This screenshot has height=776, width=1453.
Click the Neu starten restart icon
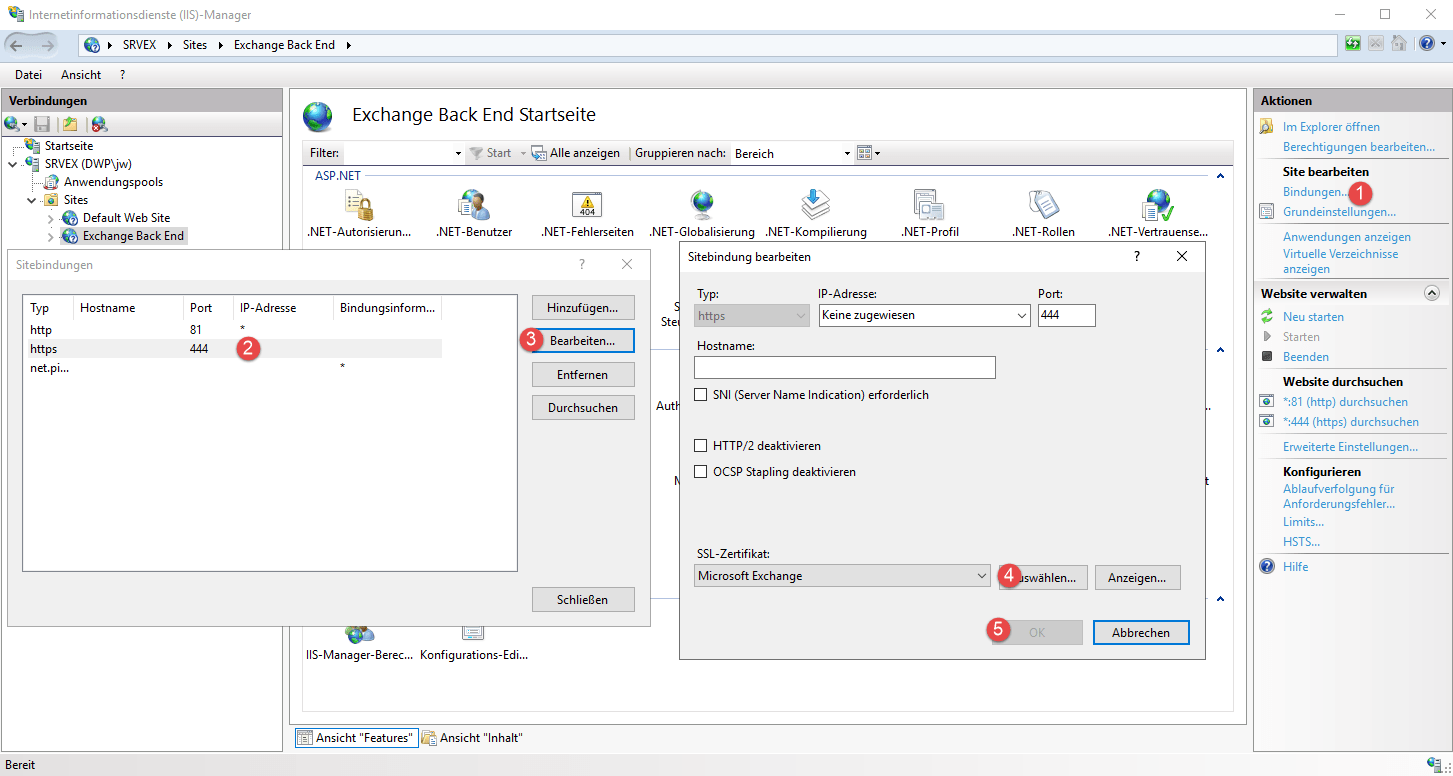pyautogui.click(x=1267, y=317)
